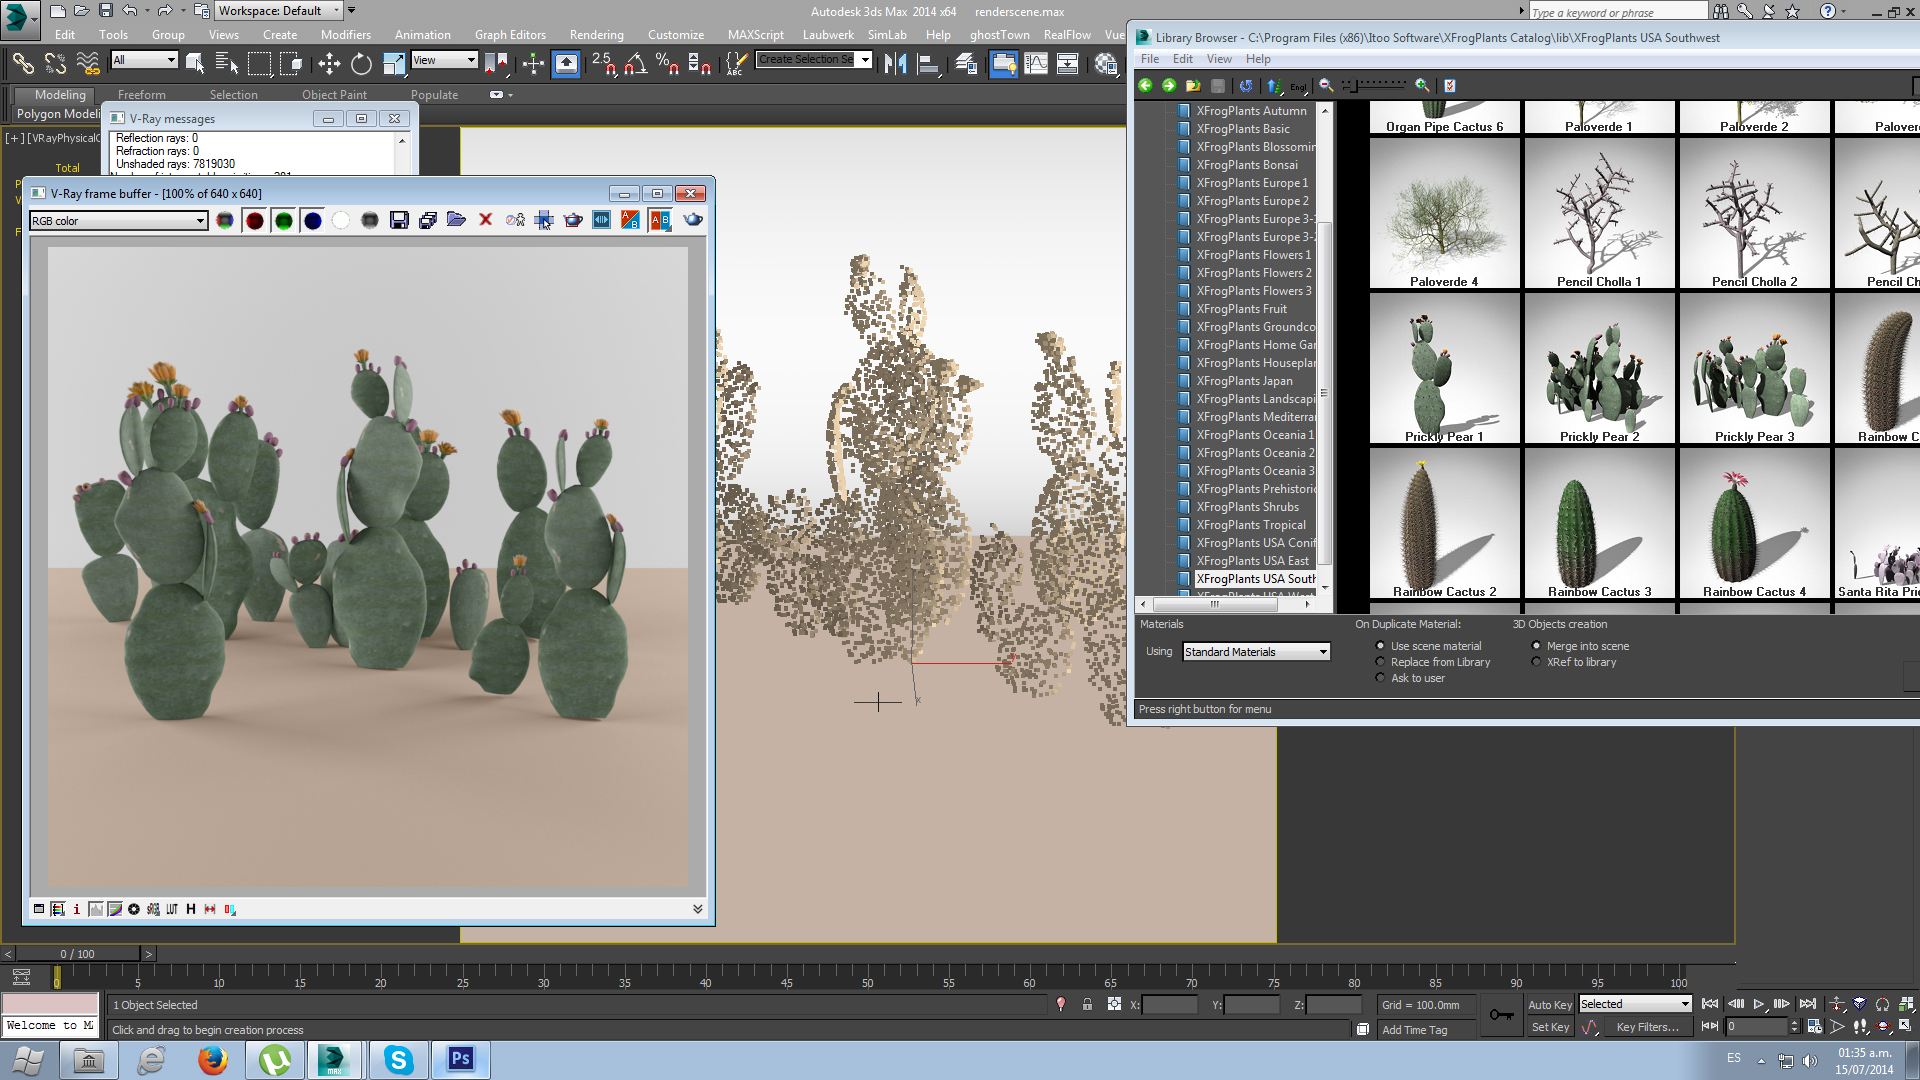Open the key filter 'Selected' dropdown
This screenshot has height=1080, width=1920.
click(x=1635, y=1004)
